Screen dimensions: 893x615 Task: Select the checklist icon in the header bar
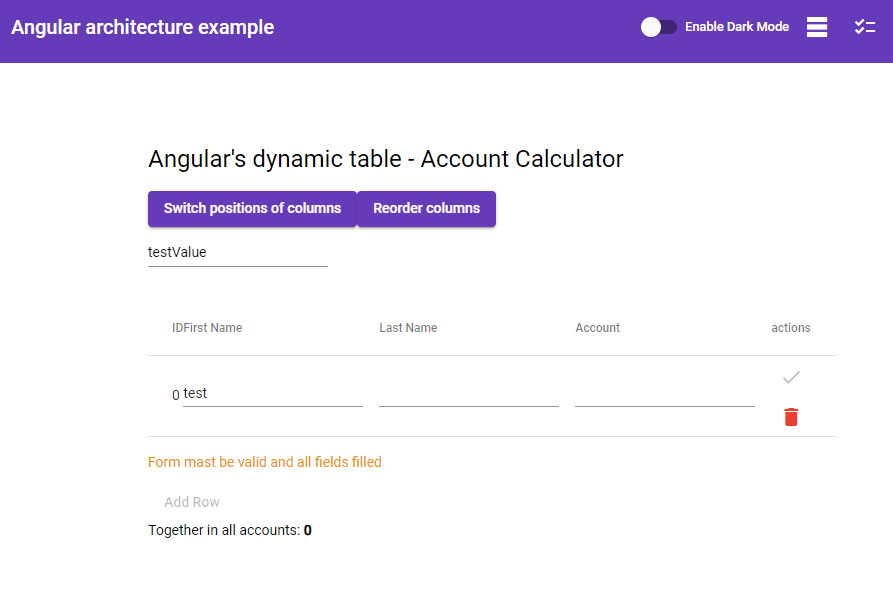864,27
